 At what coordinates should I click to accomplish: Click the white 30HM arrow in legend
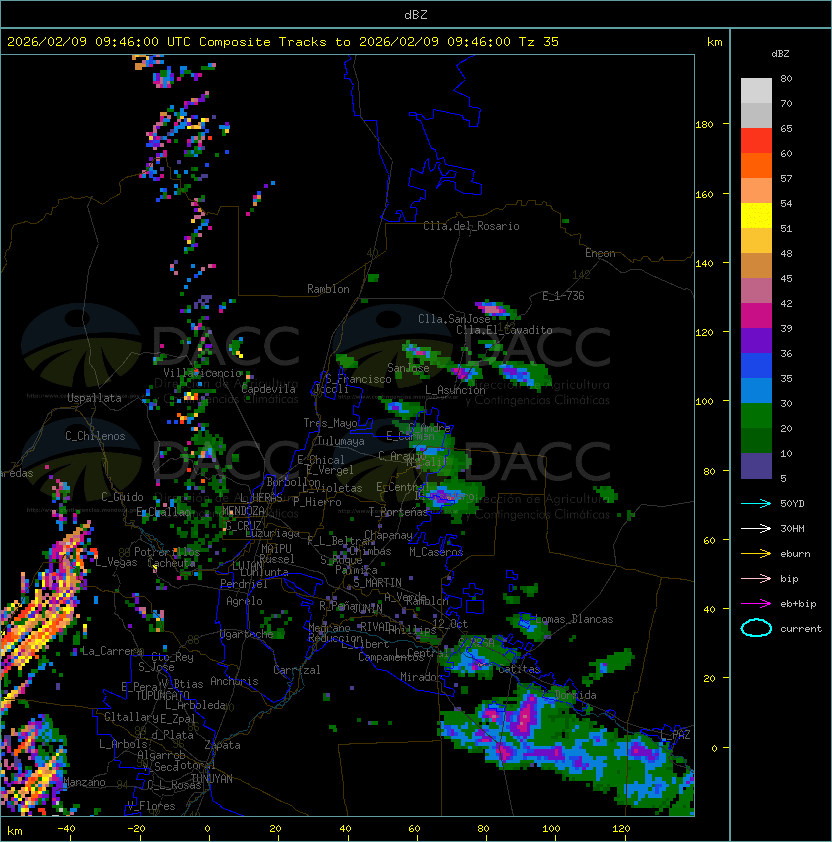pyautogui.click(x=756, y=528)
